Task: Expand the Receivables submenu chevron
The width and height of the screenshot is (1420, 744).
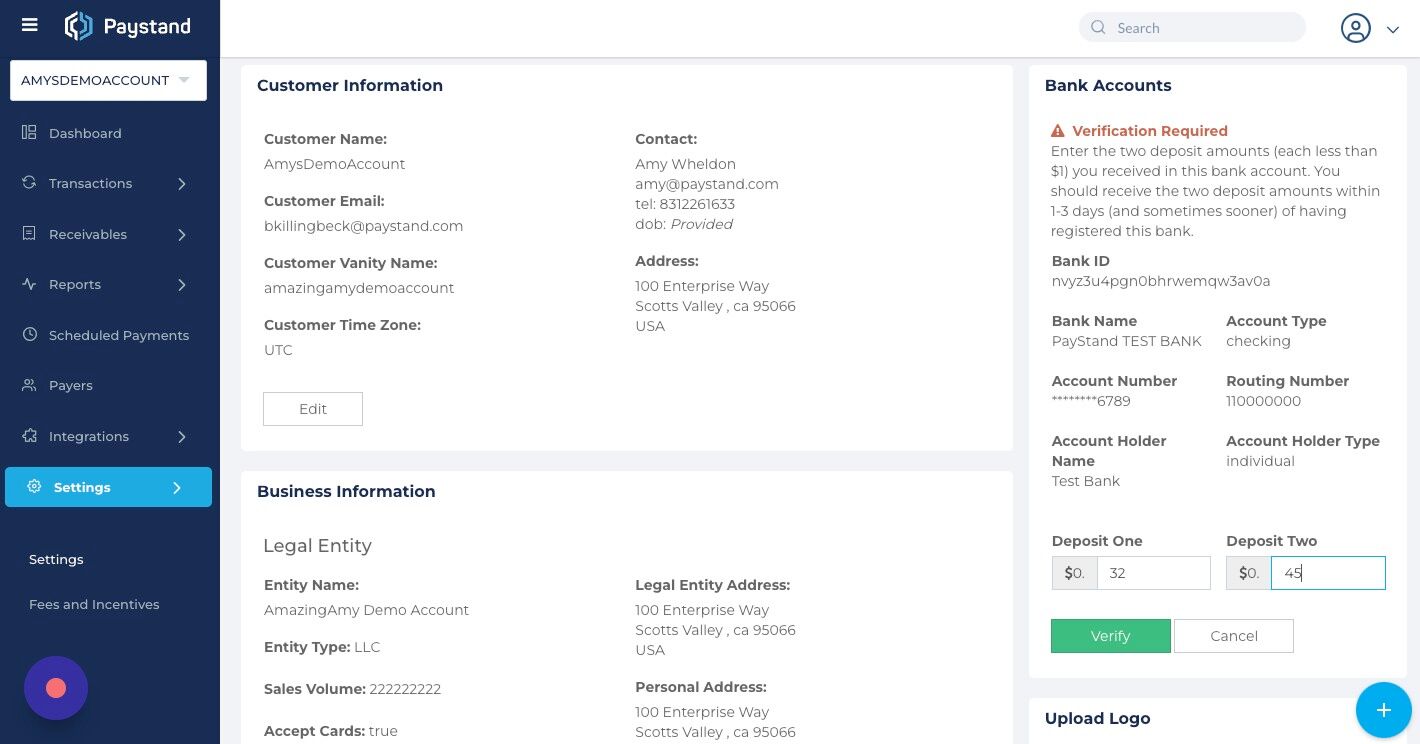Action: [182, 234]
